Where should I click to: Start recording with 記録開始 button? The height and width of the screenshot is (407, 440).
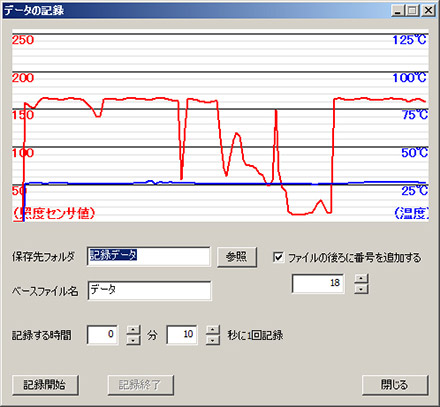click(x=45, y=385)
